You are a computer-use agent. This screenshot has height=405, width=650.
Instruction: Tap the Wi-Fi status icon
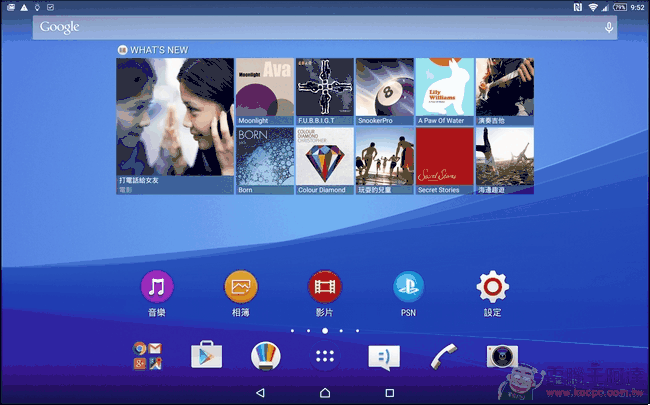(593, 7)
